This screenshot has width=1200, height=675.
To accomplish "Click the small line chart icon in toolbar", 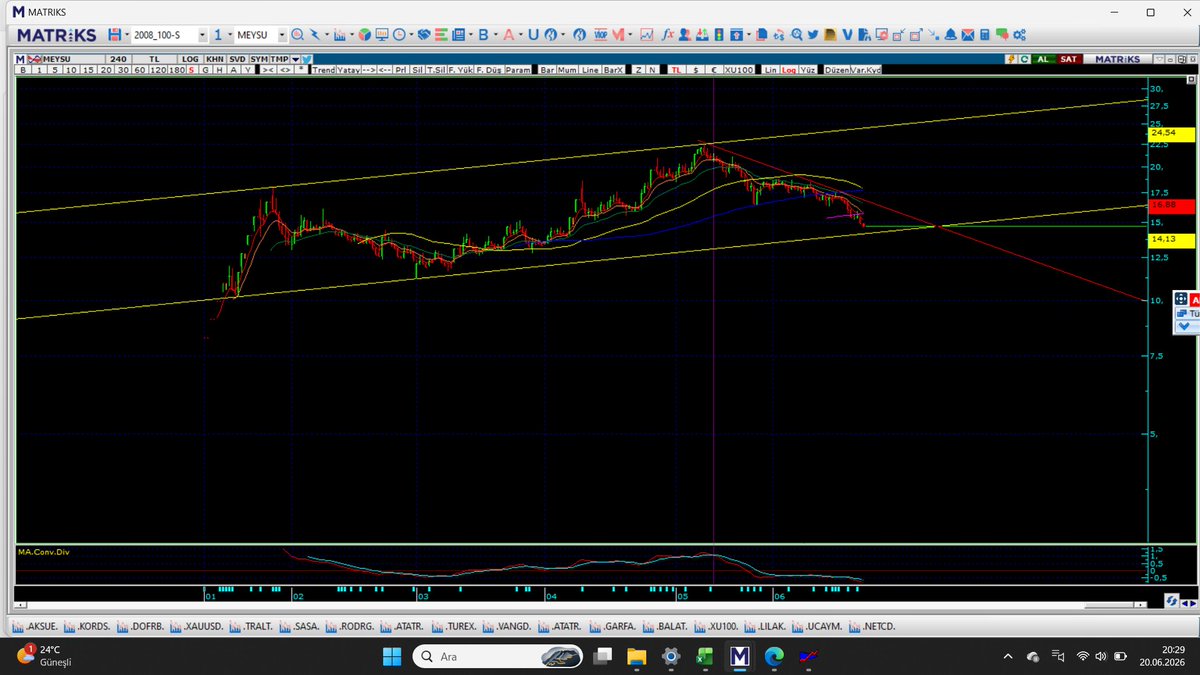I will pos(647,35).
